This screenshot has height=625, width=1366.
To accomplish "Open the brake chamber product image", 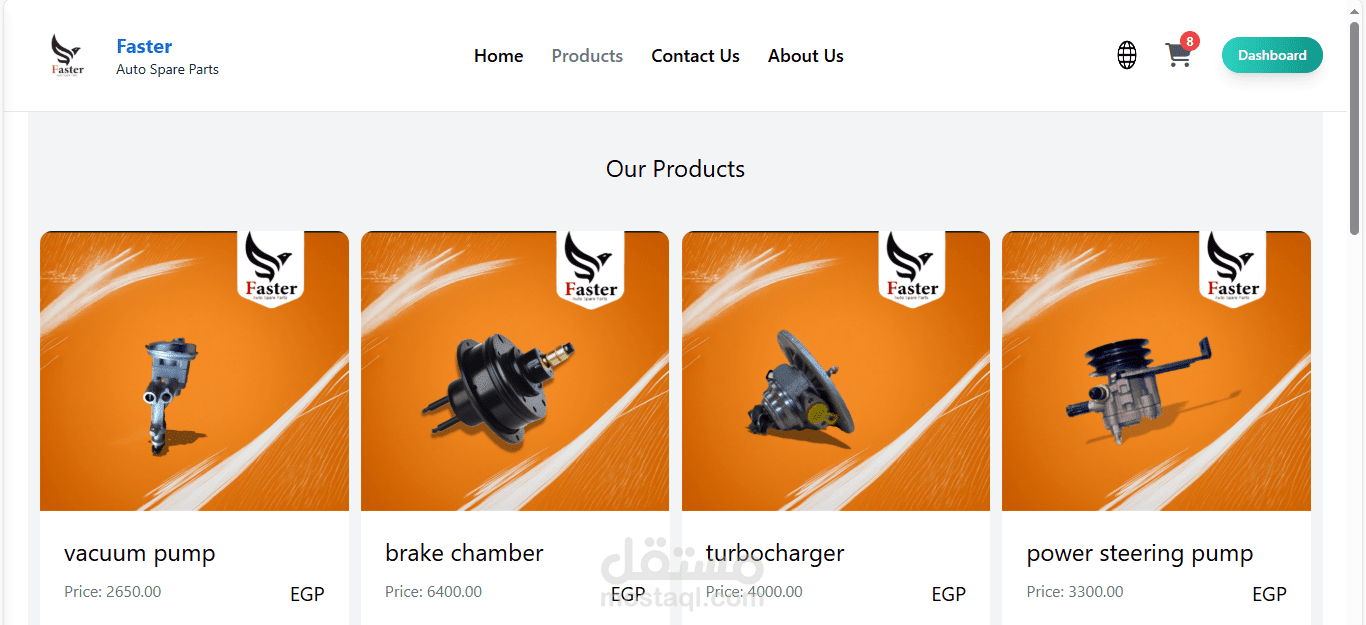I will tap(515, 371).
